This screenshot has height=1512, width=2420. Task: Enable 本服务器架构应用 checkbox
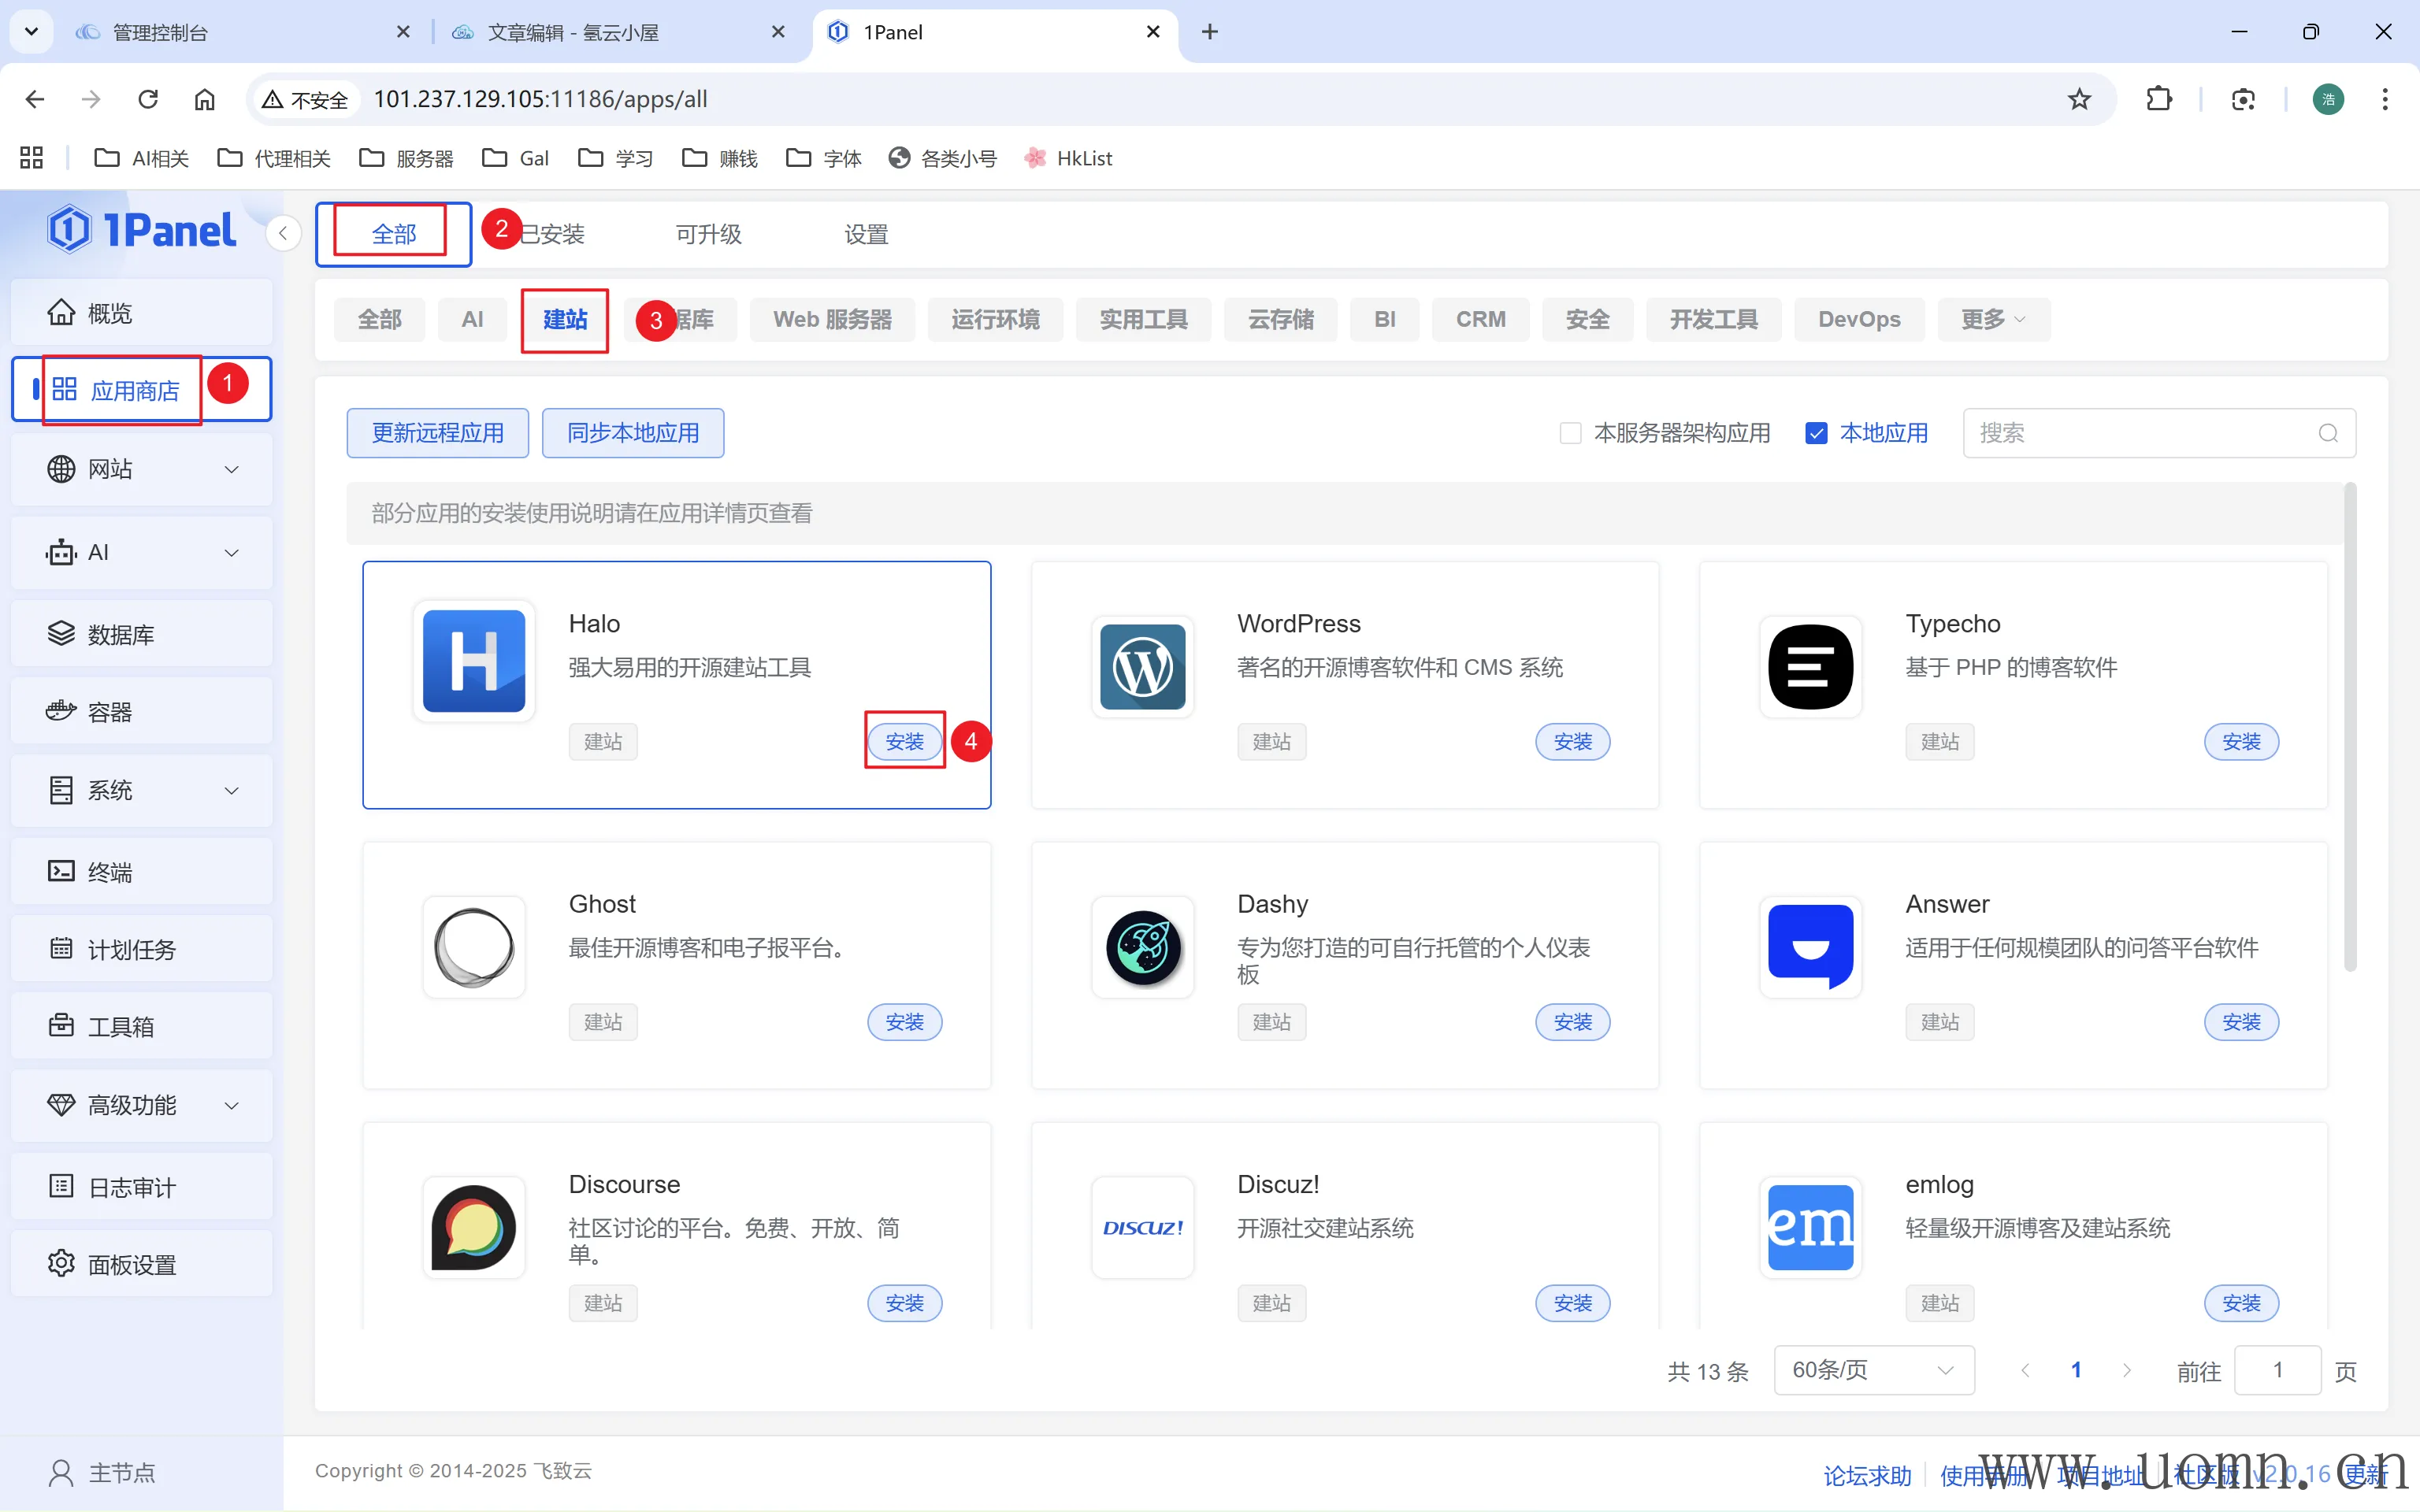point(1570,433)
